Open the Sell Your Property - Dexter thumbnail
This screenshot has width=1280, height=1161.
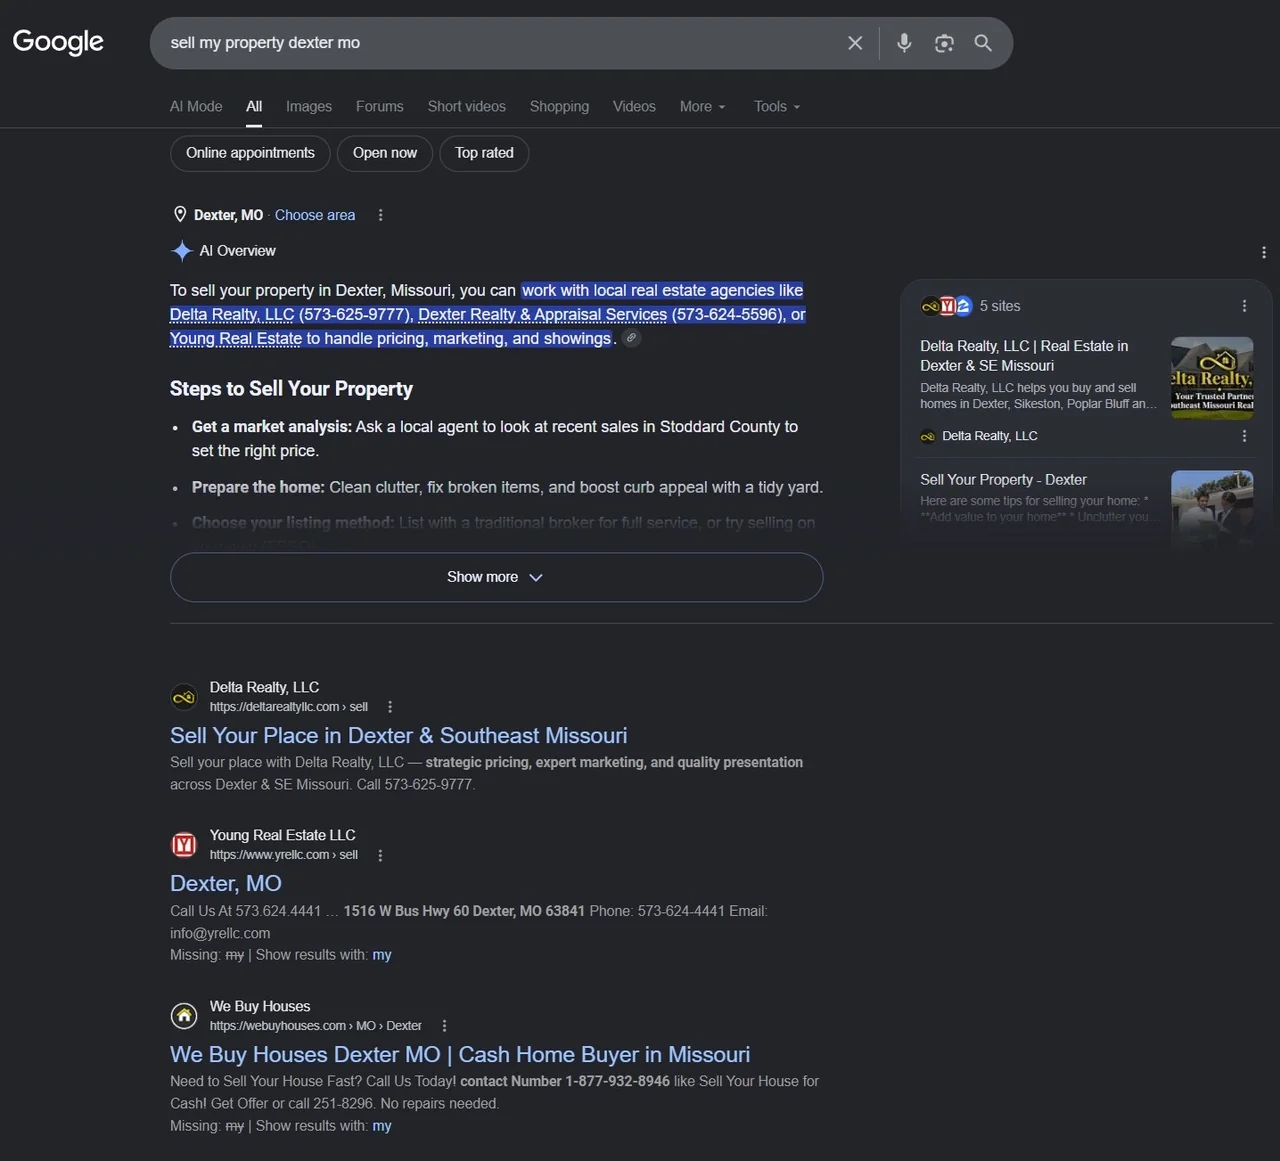[1212, 510]
